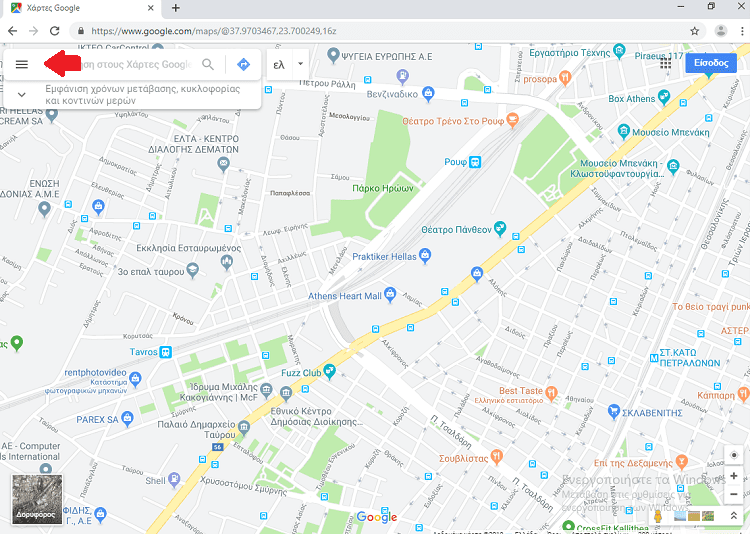Open the Google apps grid icon
The width and height of the screenshot is (750, 534).
click(x=666, y=63)
